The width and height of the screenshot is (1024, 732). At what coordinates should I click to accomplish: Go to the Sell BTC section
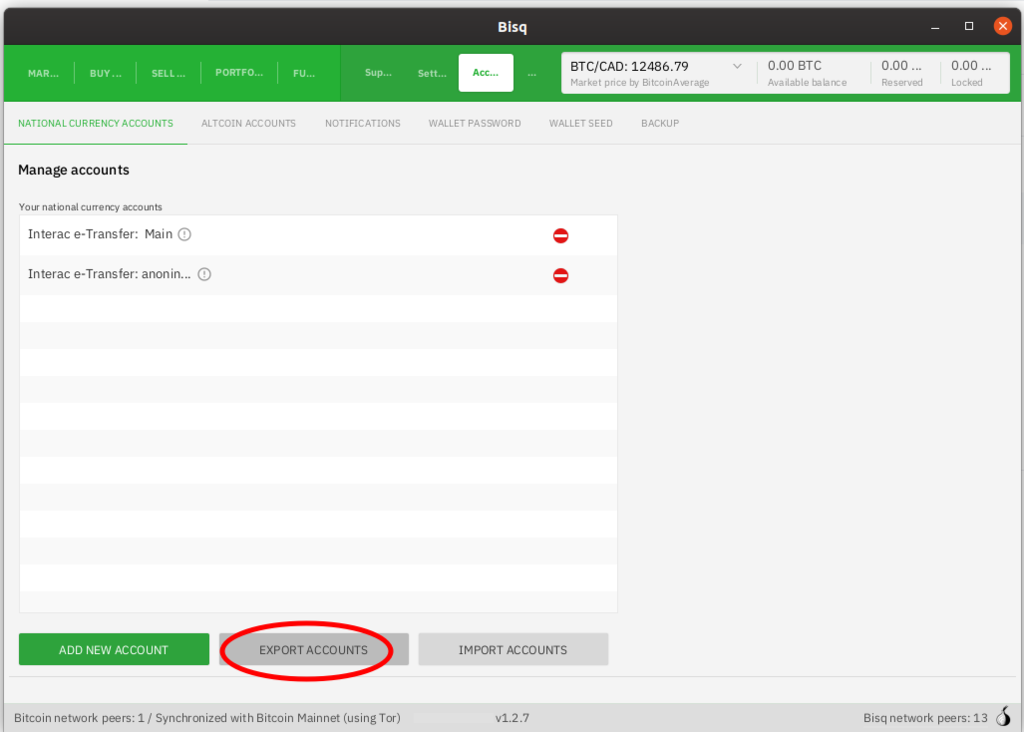tap(168, 73)
